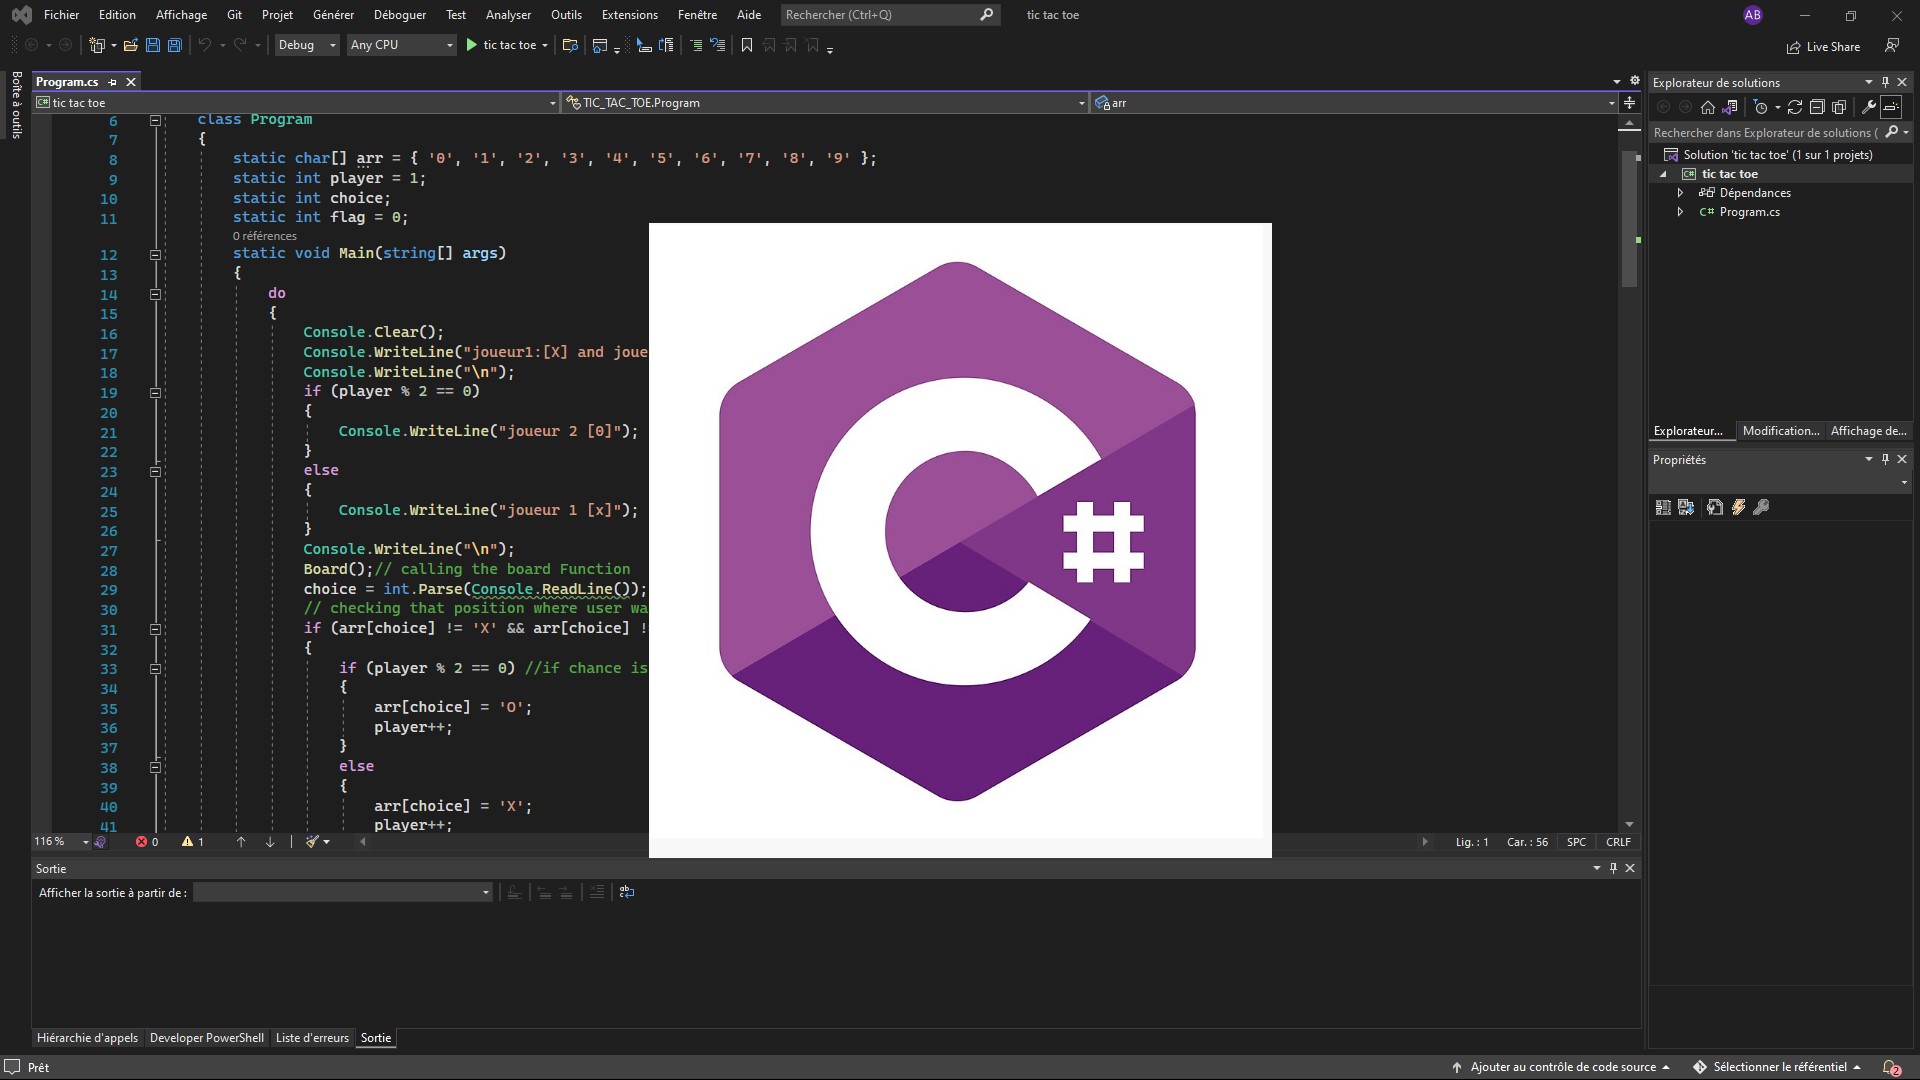Open properties wrench in Solution Explorer
Viewport: 1920px width, 1080px height.
coord(1868,107)
